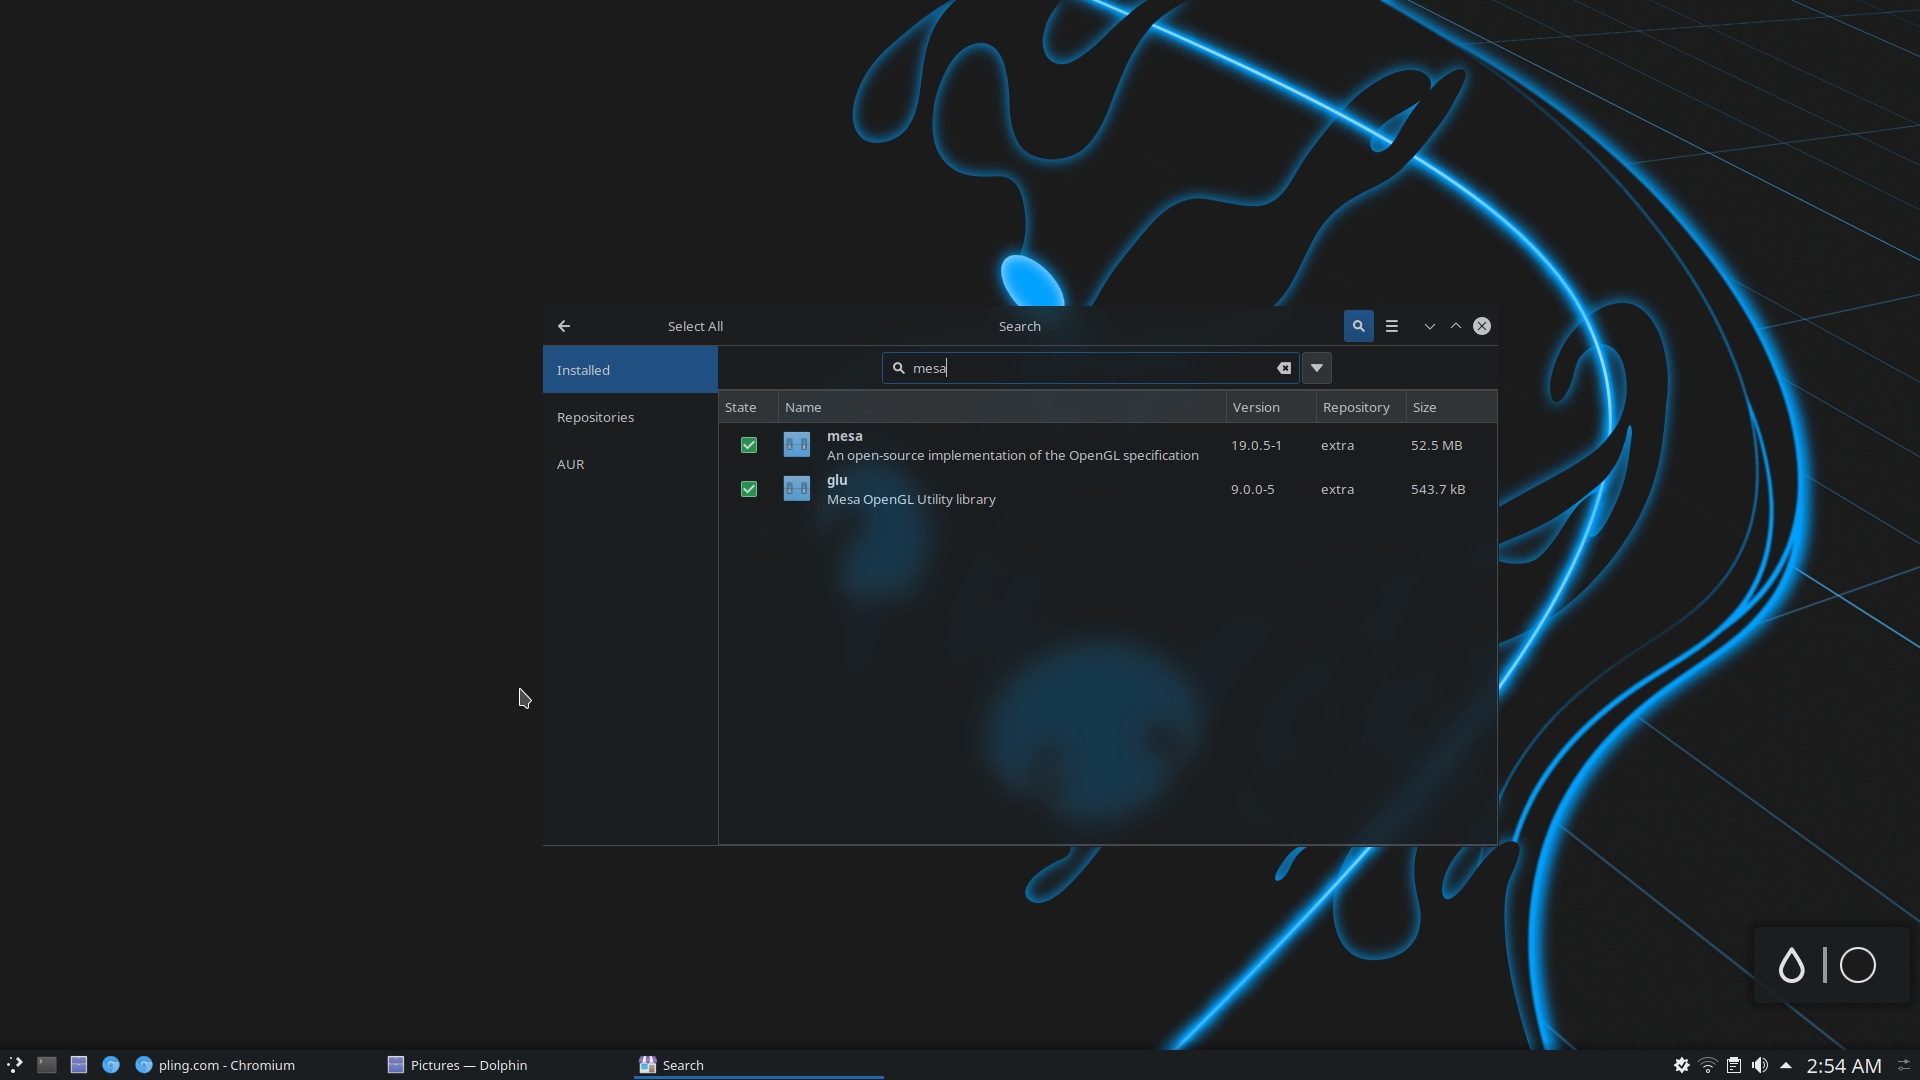The height and width of the screenshot is (1080, 1920).
Task: Click 'extra' repository cell in mesa row
Action: [1337, 445]
